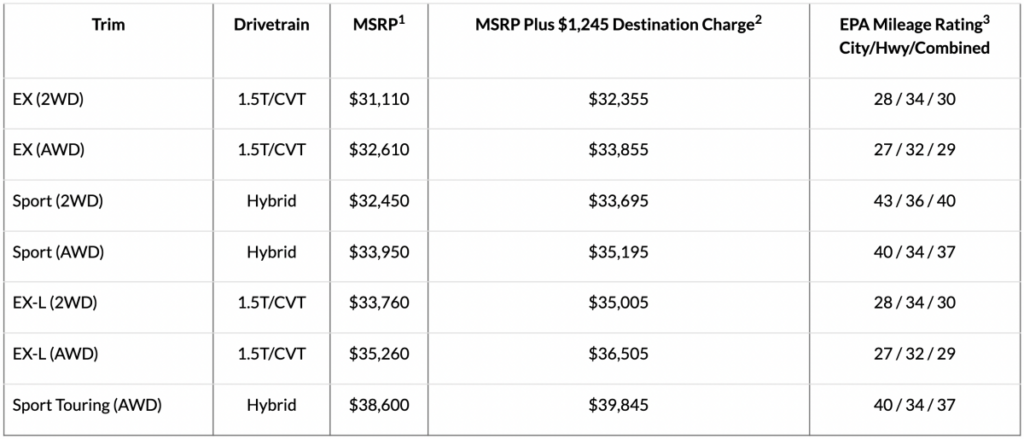Select the $36,505 destination price

click(618, 354)
